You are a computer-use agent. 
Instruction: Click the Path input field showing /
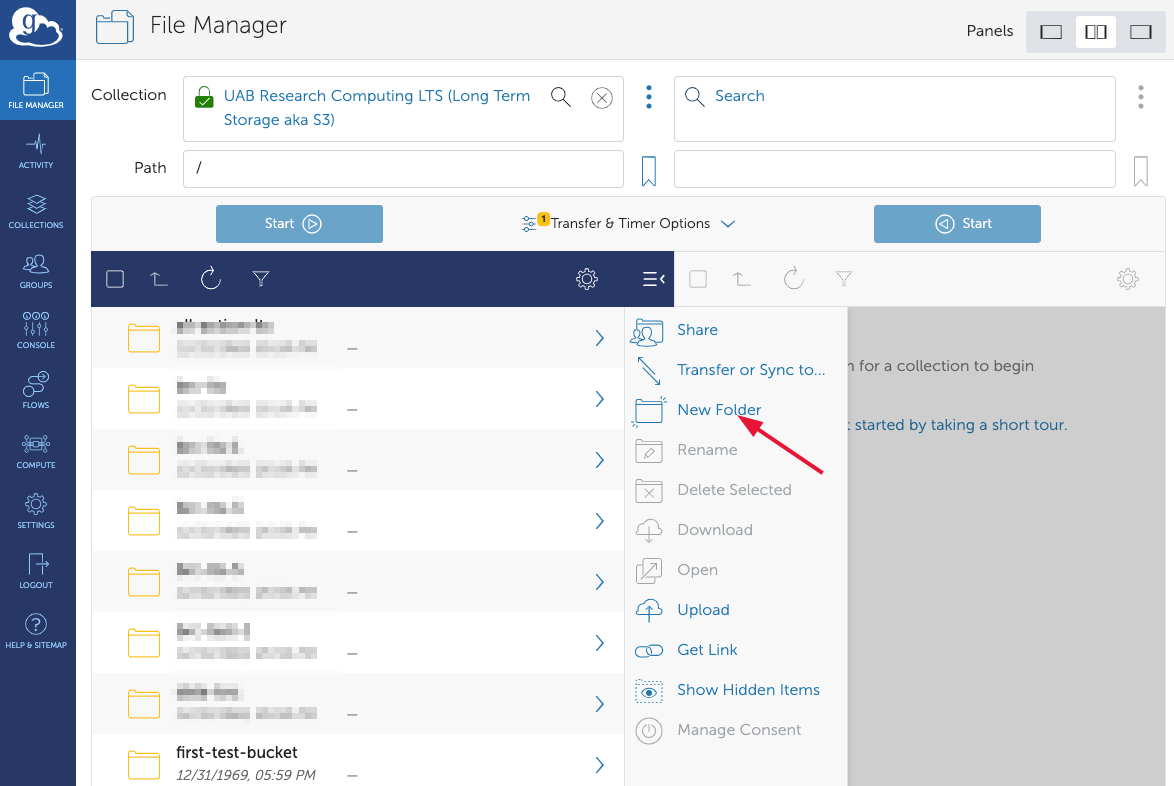pyautogui.click(x=403, y=168)
